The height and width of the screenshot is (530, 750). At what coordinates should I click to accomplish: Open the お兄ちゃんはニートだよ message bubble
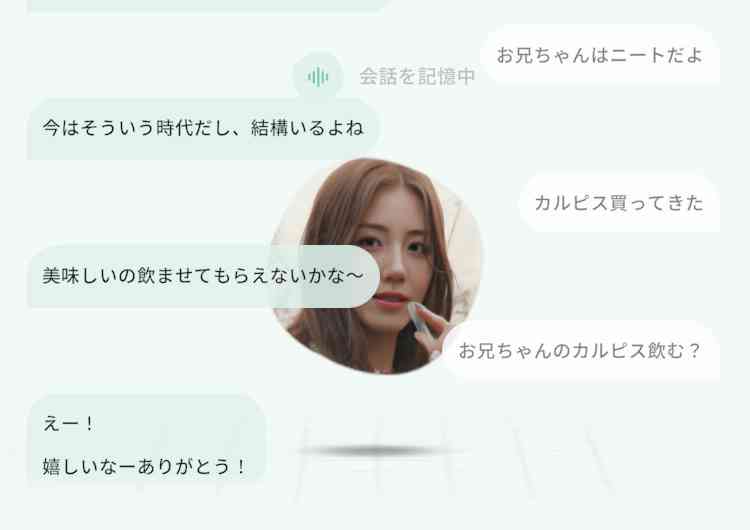[600, 55]
